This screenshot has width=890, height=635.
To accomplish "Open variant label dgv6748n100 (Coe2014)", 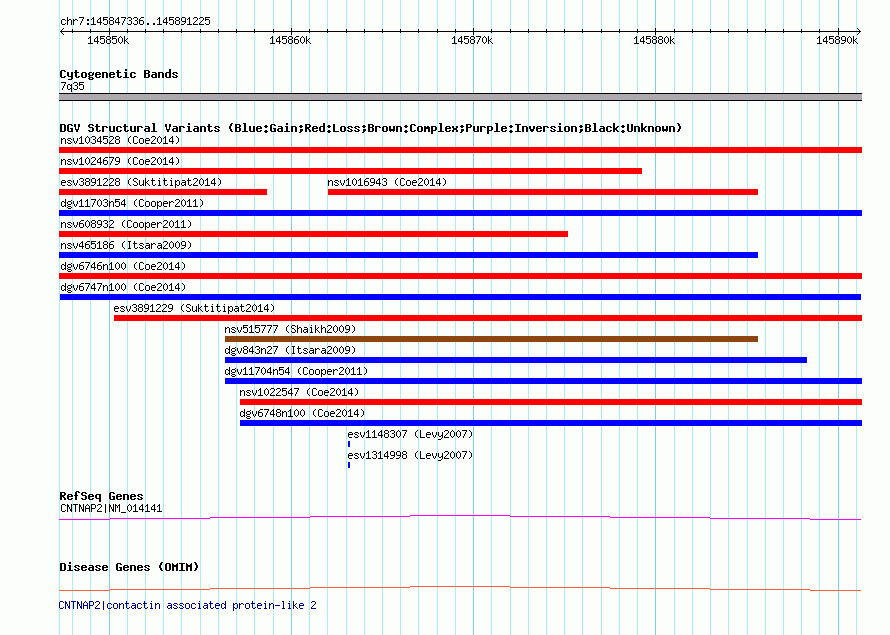I will tap(302, 413).
